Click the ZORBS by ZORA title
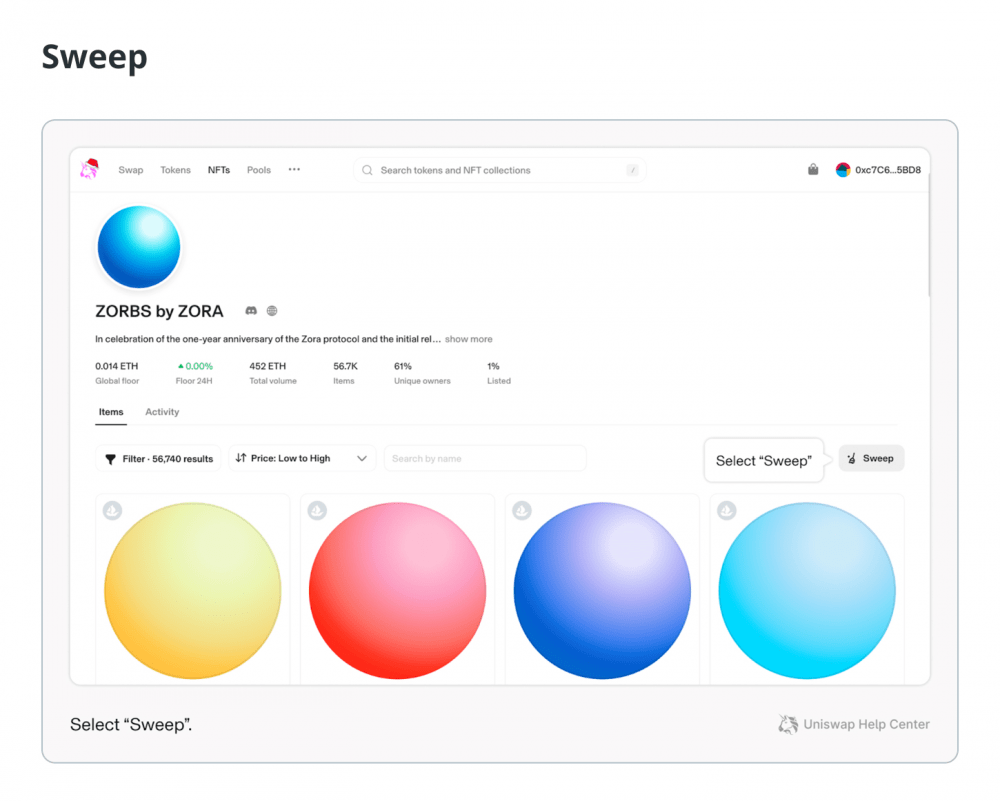The image size is (1000, 801). tap(159, 311)
